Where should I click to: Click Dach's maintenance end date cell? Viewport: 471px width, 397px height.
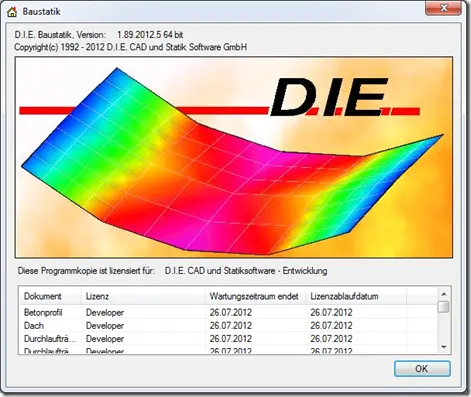pos(231,326)
